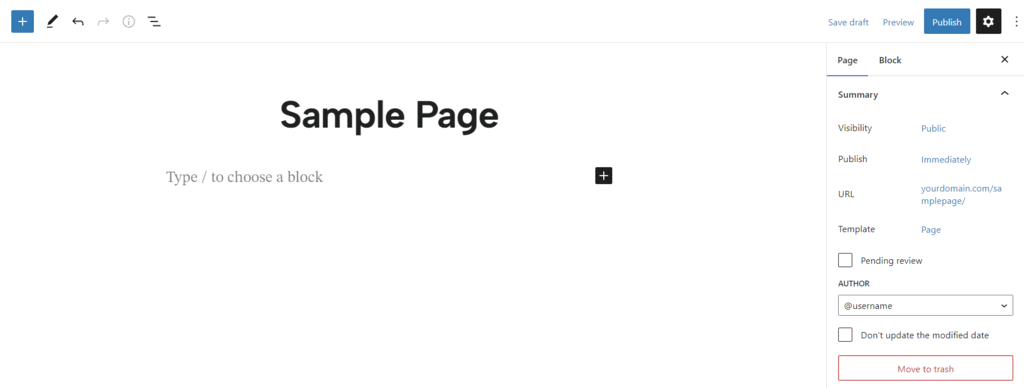Viewport: 1024px width, 388px height.
Task: Select the Tools pencil icon
Action: click(52, 22)
